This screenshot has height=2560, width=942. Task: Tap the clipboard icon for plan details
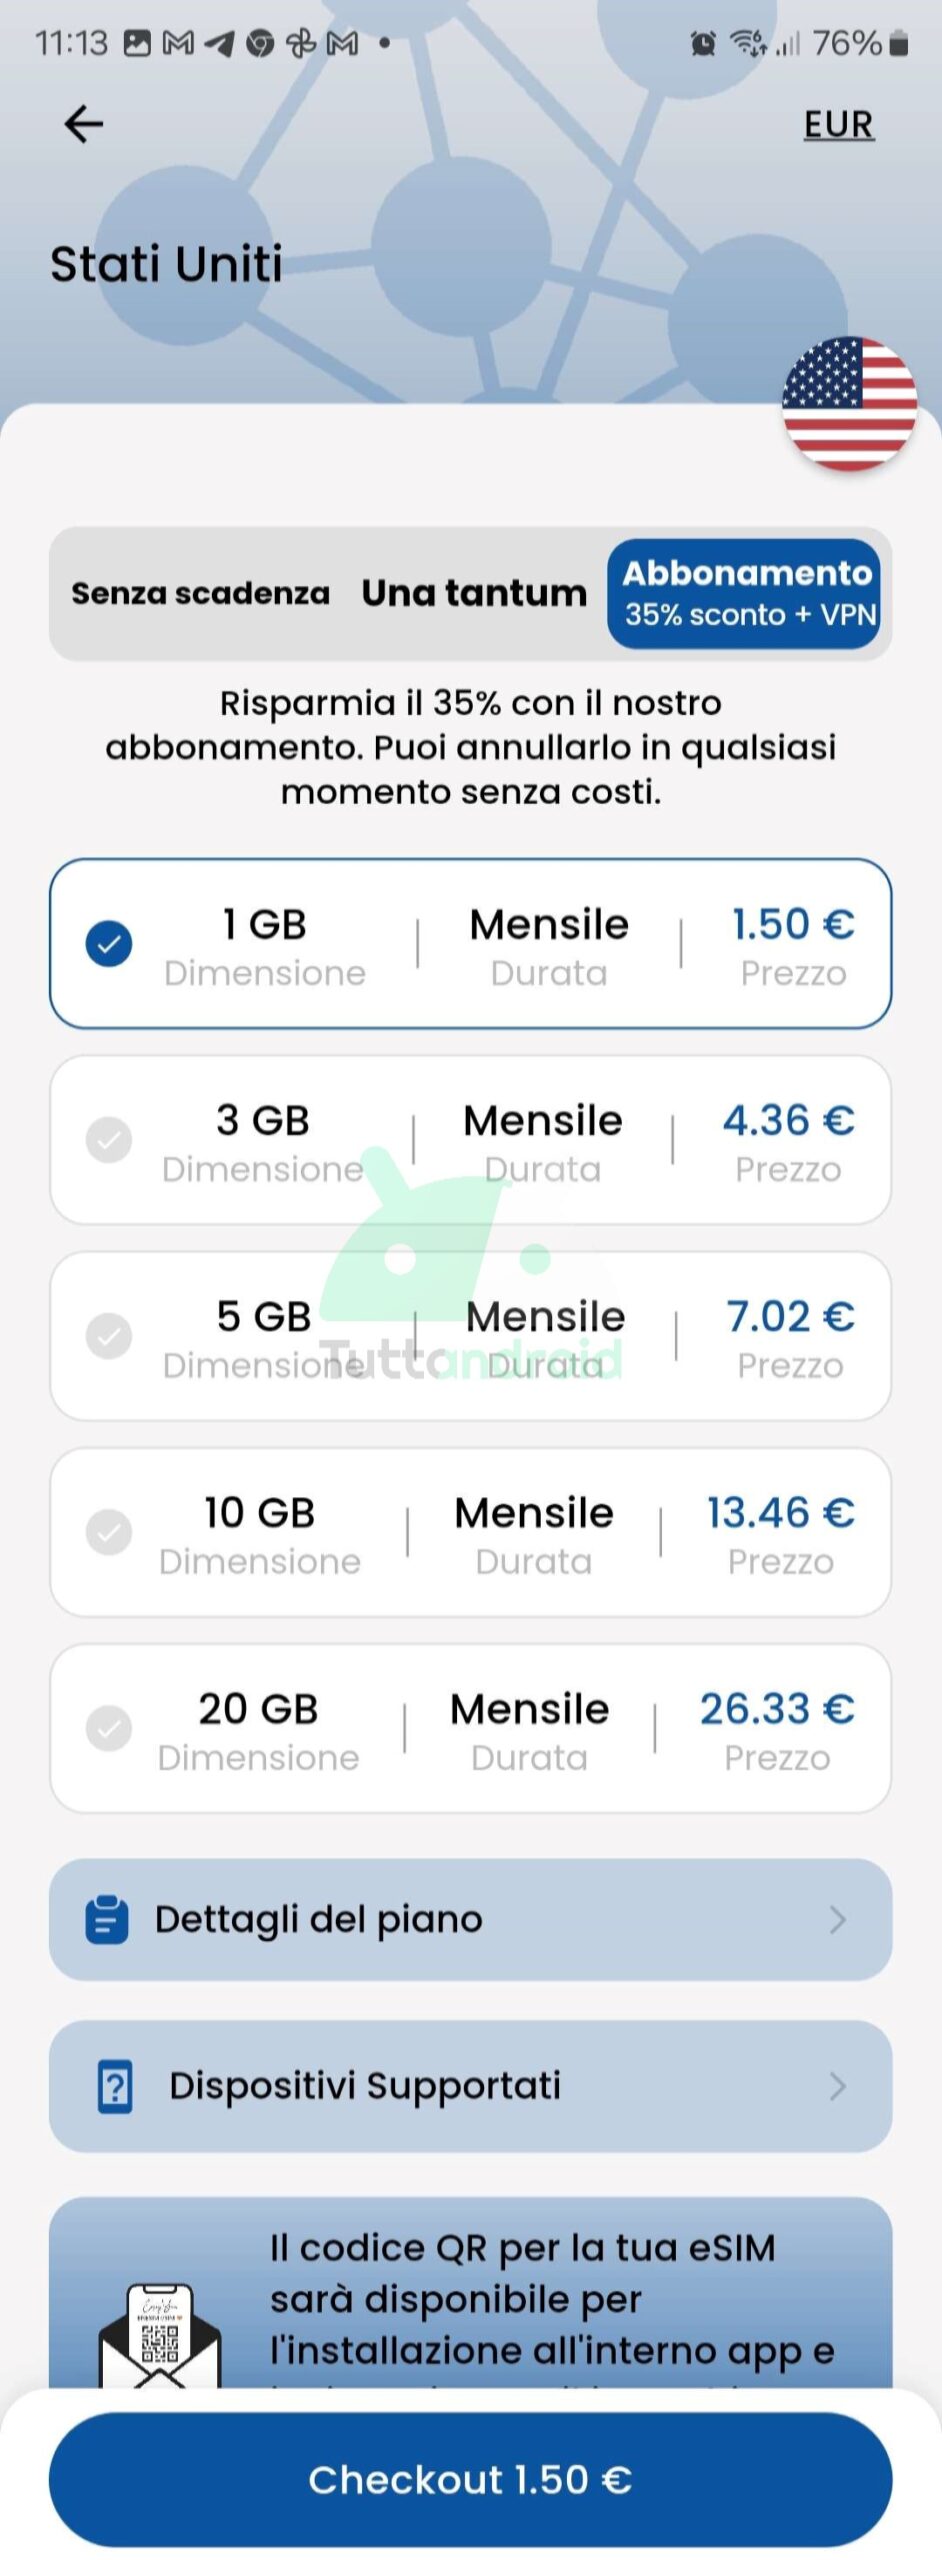(x=107, y=1919)
